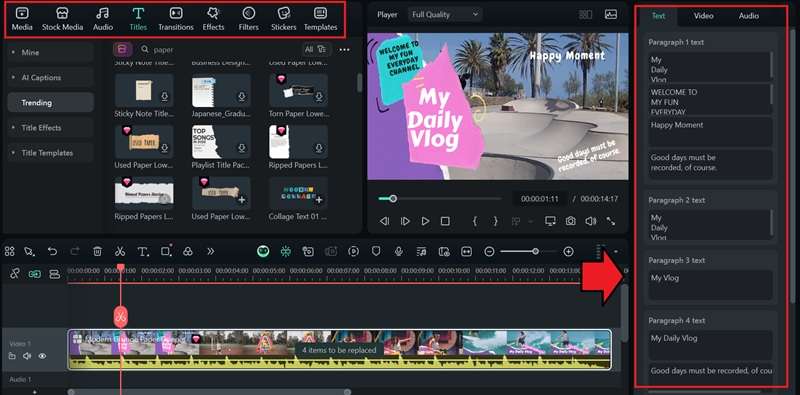Lock the Video 1 track
The image size is (800, 395).
click(x=12, y=356)
